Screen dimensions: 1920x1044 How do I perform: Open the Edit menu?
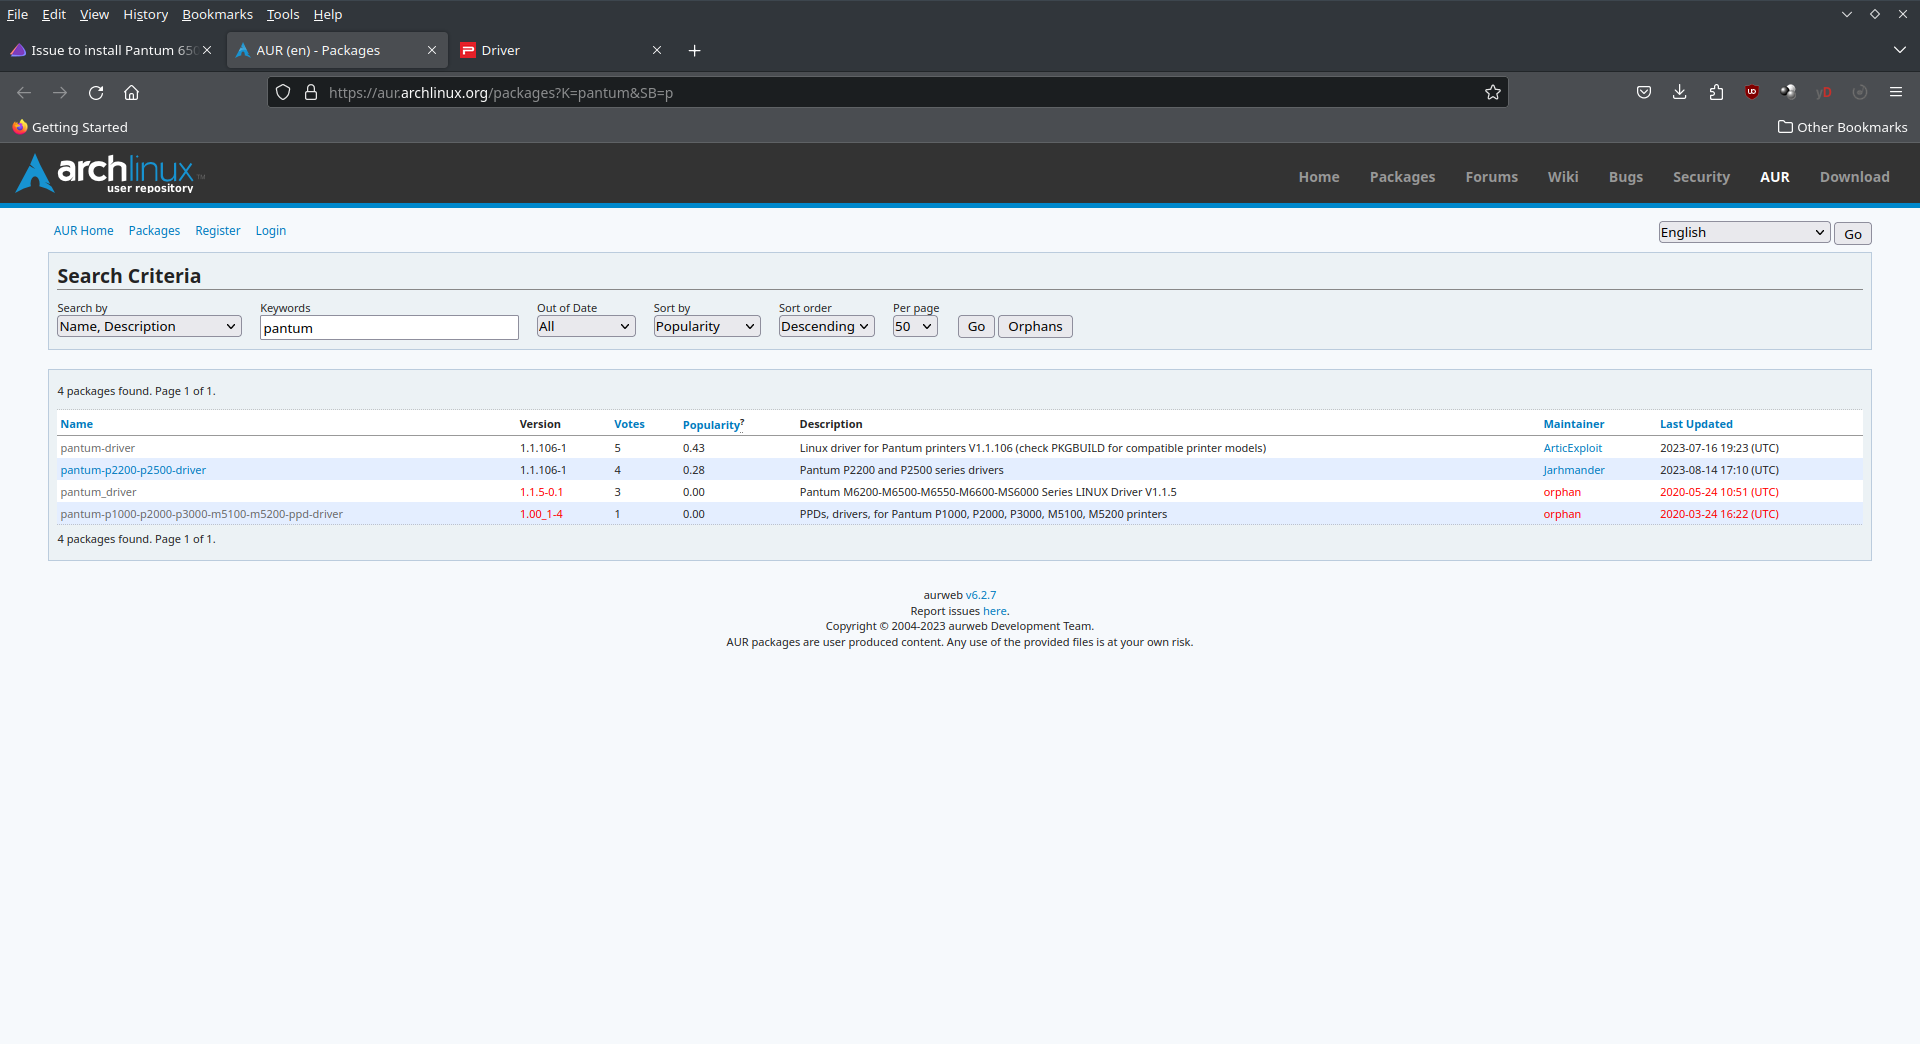[x=53, y=14]
